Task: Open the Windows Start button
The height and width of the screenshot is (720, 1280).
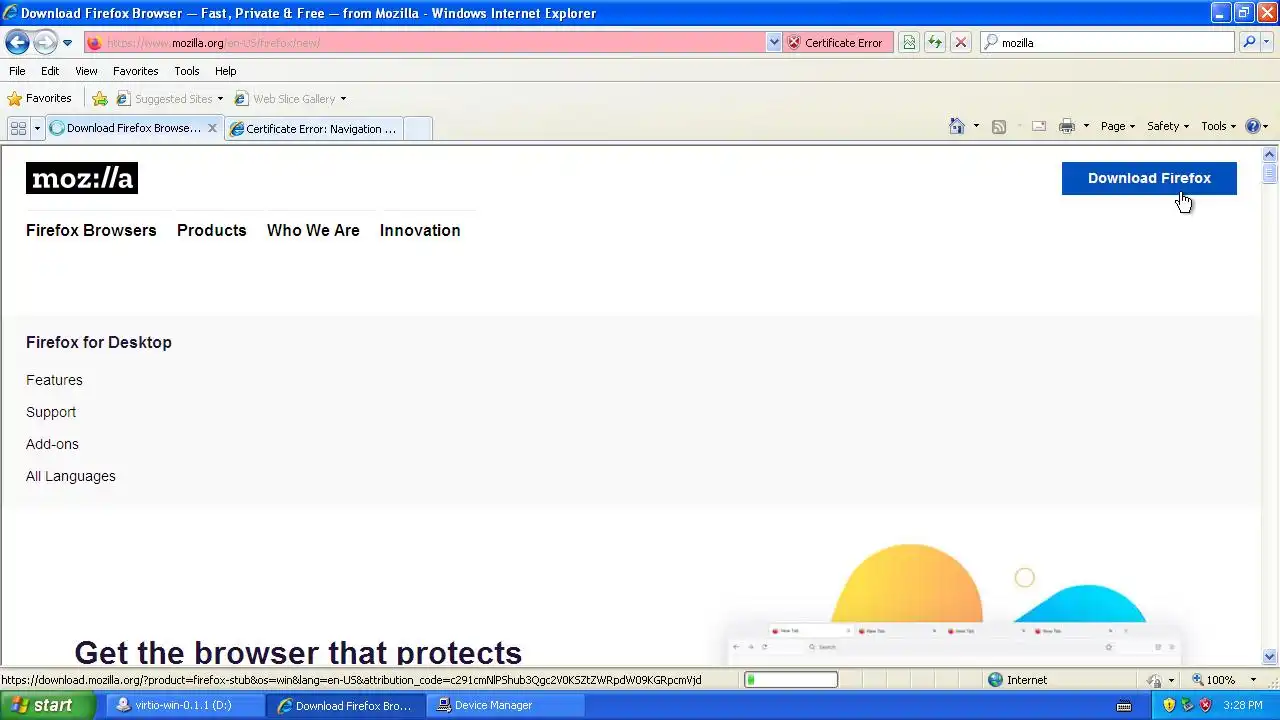Action: (x=48, y=705)
